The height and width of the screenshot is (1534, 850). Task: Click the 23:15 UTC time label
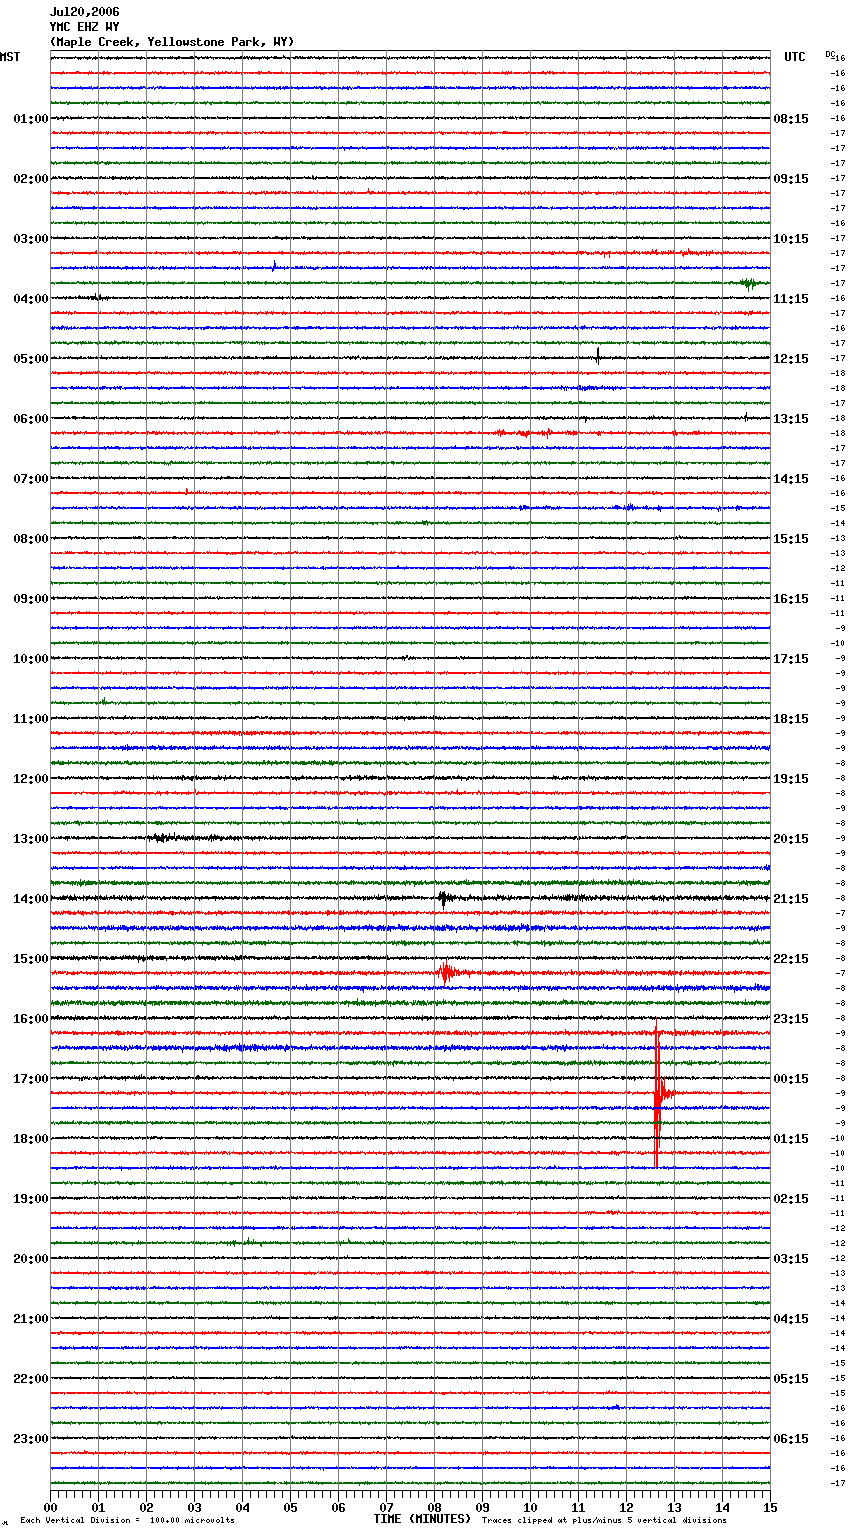(x=791, y=1019)
